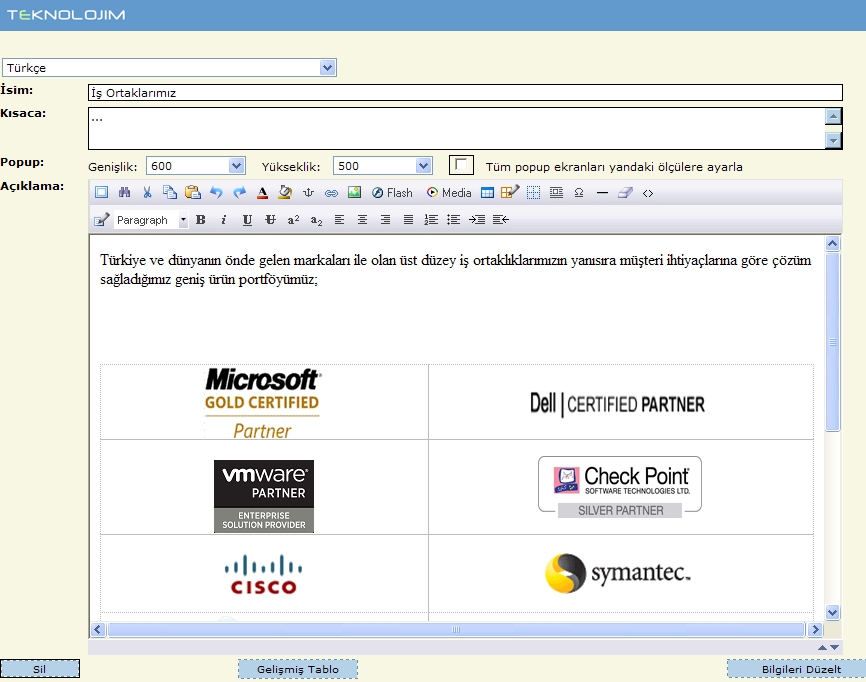
Task: Shrink editor with the resize up arrow
Action: 822,647
